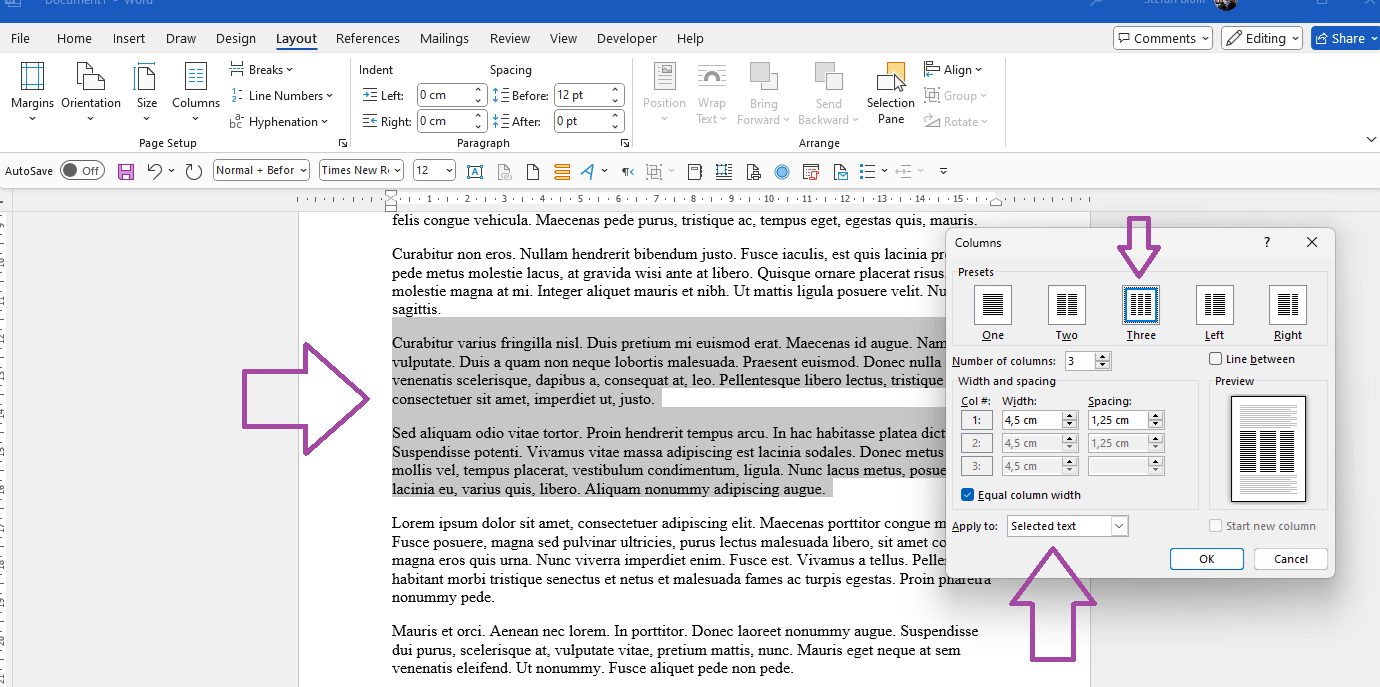Screen dimensions: 1380x687
Task: Open the Editing mode dropdown
Action: coord(1262,38)
